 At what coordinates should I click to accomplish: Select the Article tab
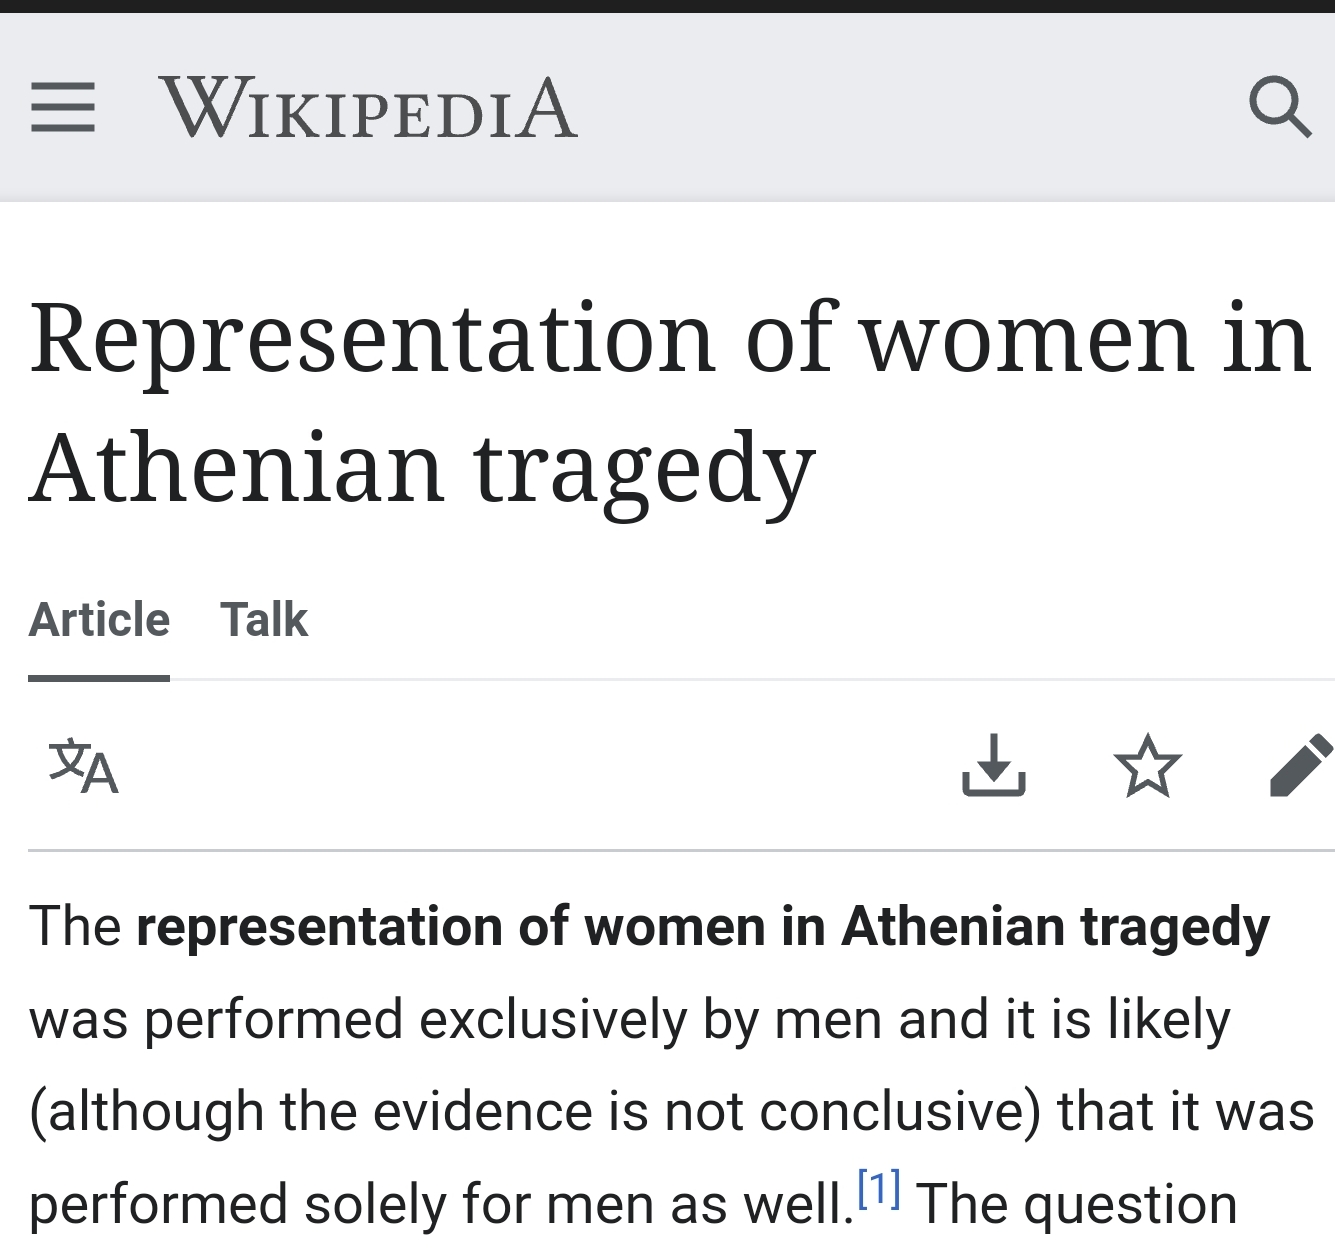(x=99, y=620)
